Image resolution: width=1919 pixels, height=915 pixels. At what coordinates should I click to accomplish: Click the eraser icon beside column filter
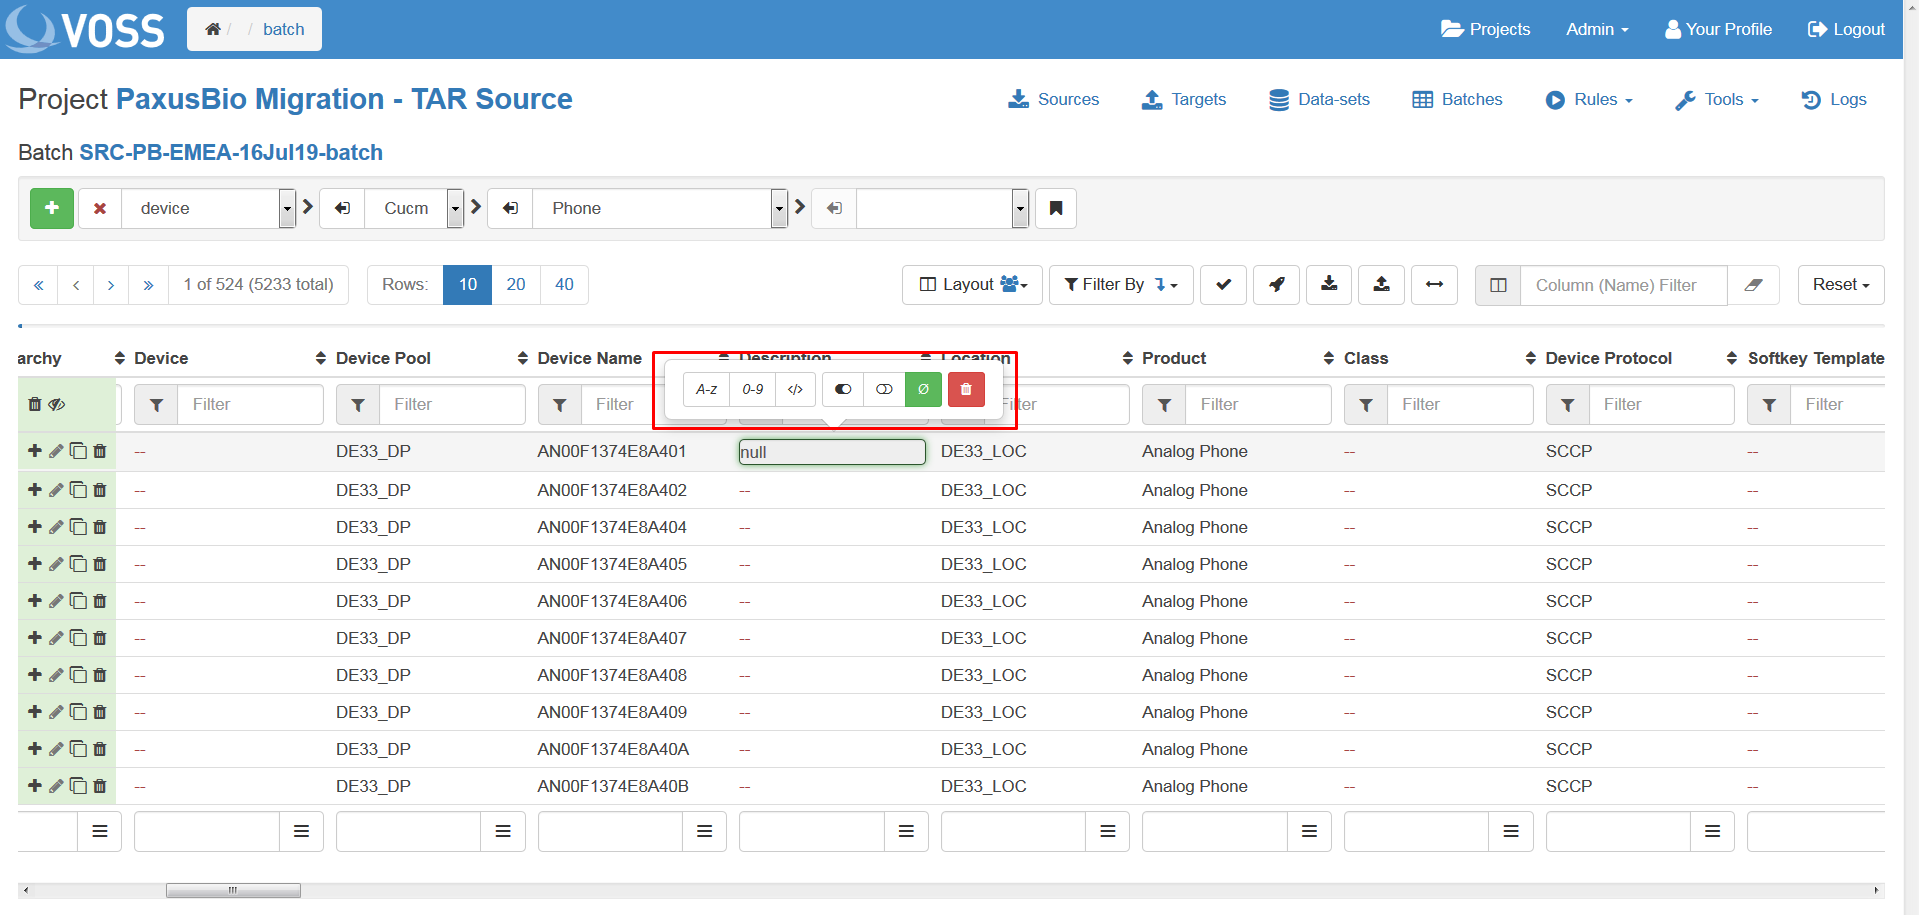[1753, 285]
